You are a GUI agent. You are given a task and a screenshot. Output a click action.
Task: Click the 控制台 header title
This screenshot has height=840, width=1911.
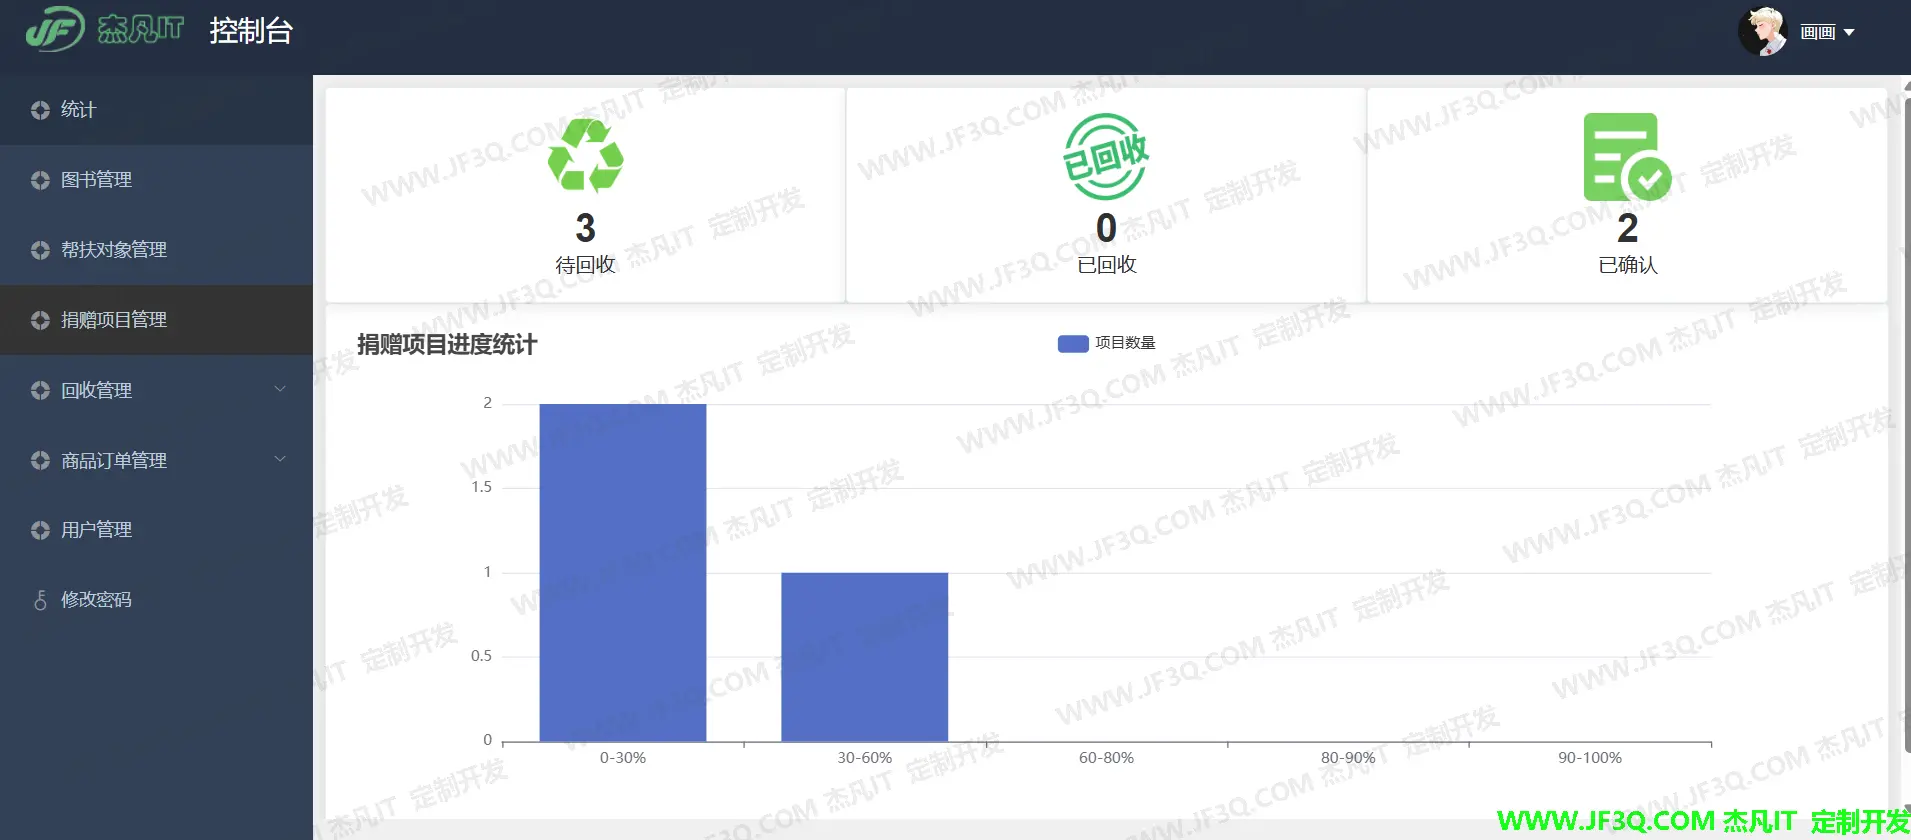(251, 31)
